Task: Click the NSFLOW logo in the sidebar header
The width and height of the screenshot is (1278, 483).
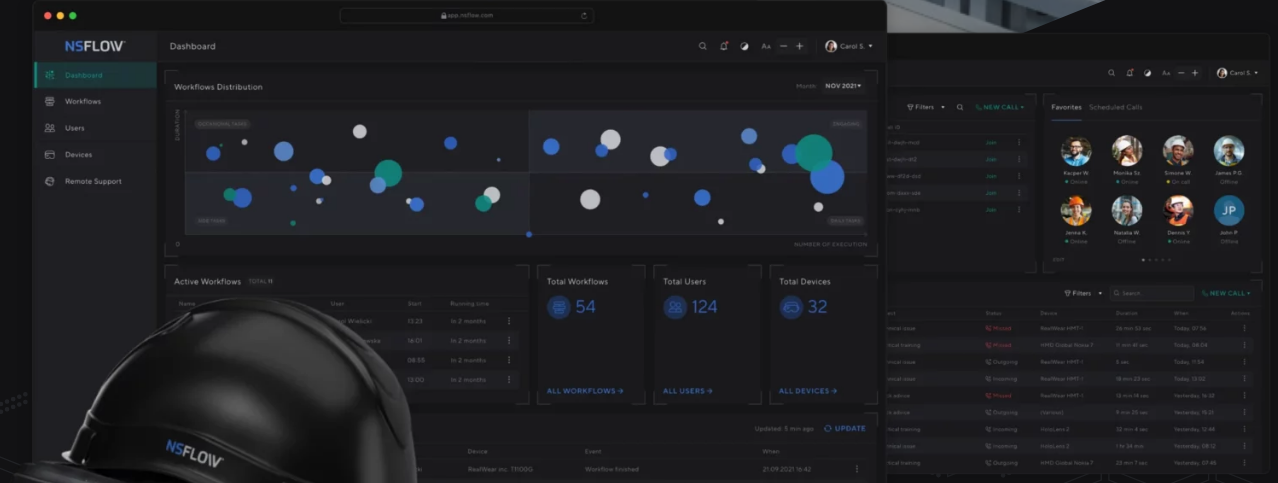Action: tap(94, 46)
